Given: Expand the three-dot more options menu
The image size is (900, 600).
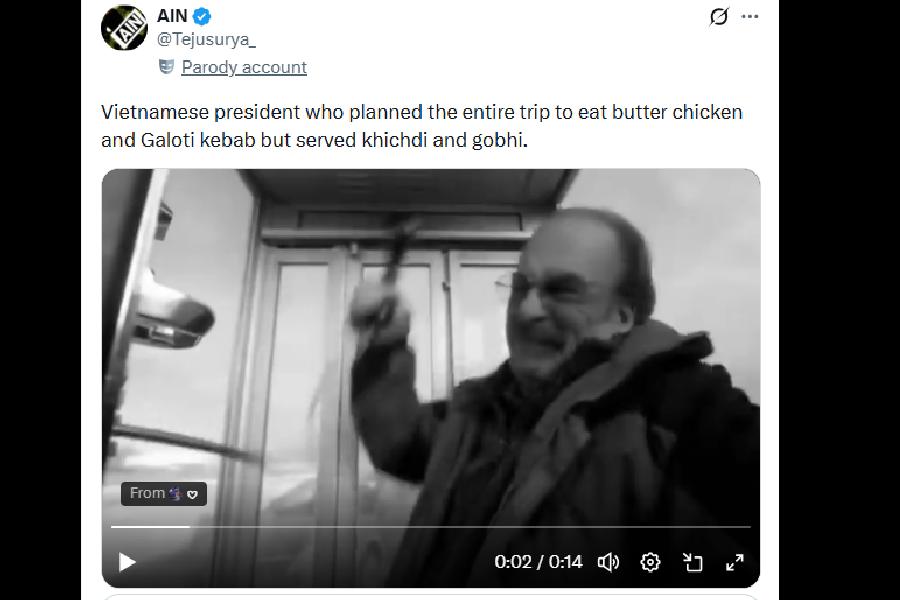Looking at the screenshot, I should tap(750, 17).
